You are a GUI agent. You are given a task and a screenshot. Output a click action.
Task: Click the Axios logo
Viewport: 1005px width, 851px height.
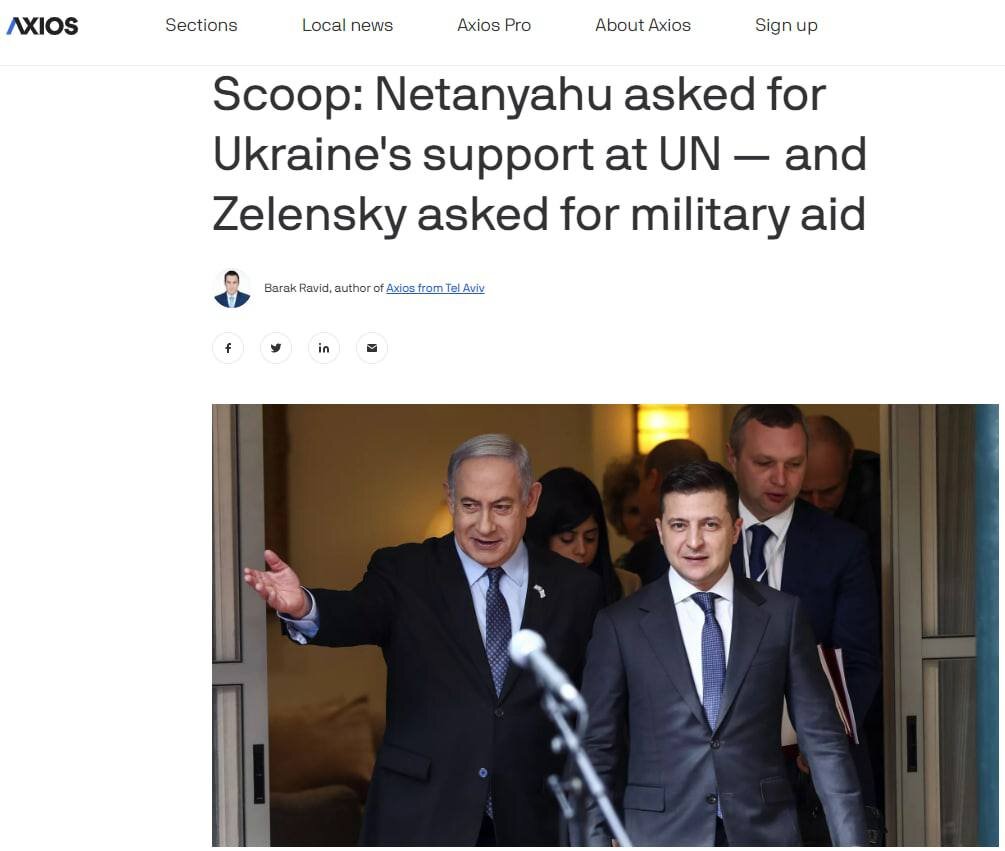[42, 26]
